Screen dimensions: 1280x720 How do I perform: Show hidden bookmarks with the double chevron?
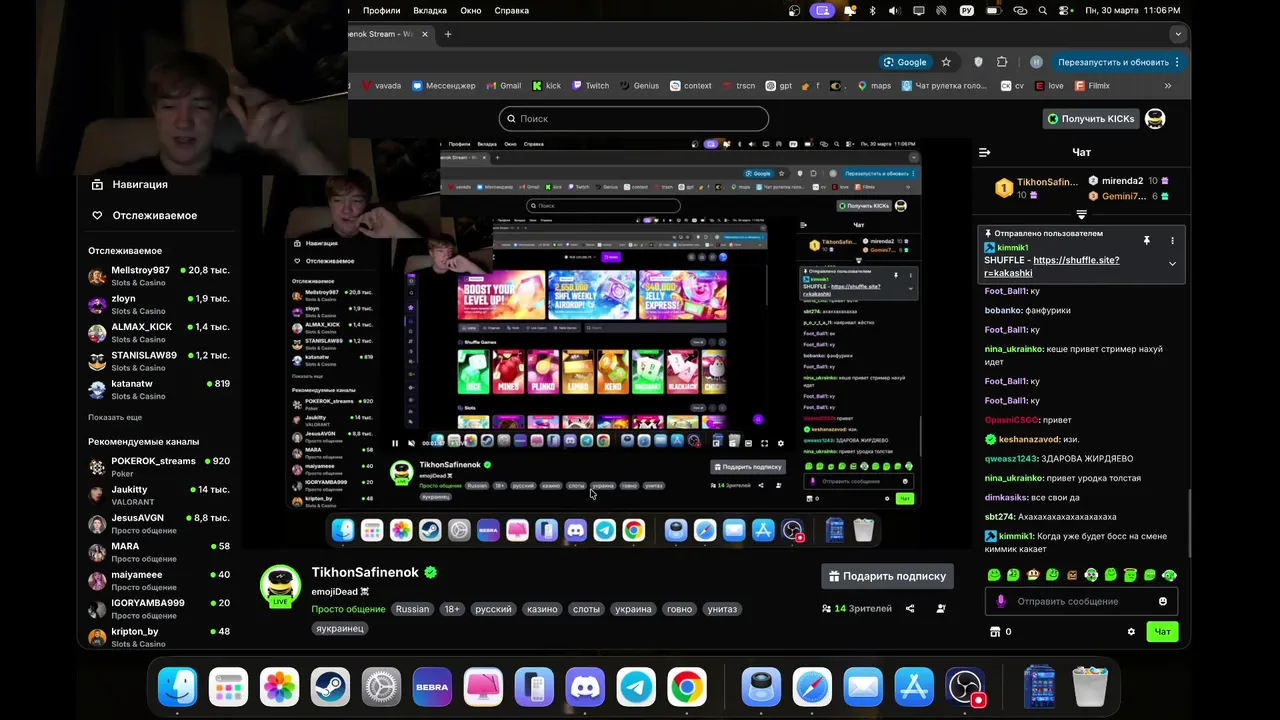coord(1167,86)
